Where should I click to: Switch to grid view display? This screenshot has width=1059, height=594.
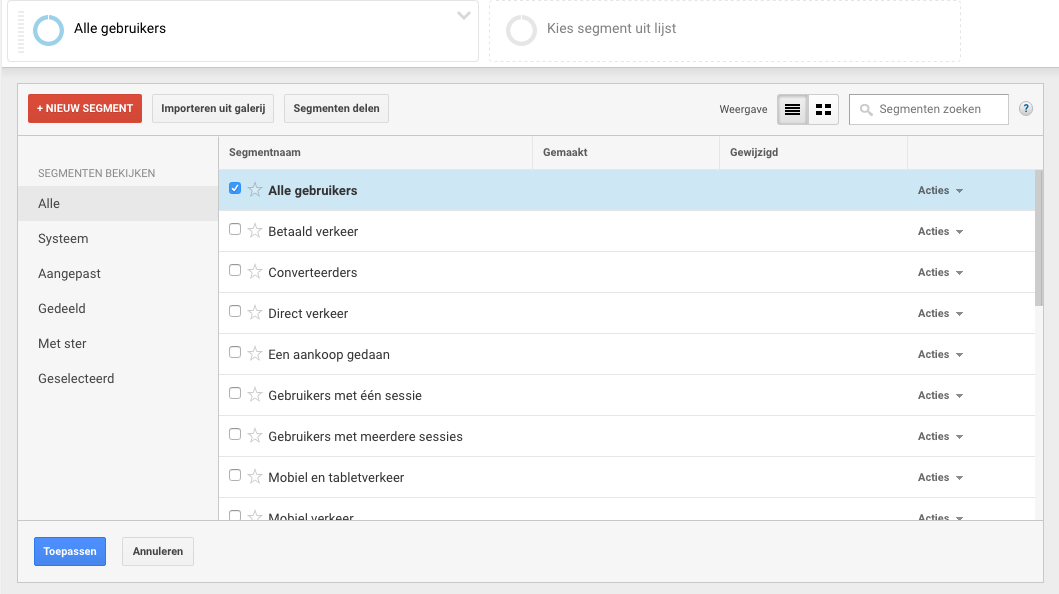[823, 109]
